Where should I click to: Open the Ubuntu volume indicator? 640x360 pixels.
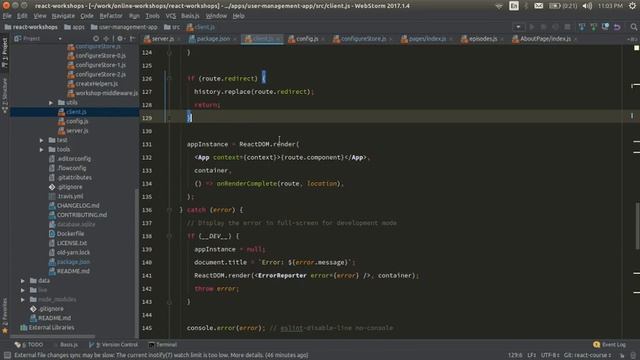587,6
